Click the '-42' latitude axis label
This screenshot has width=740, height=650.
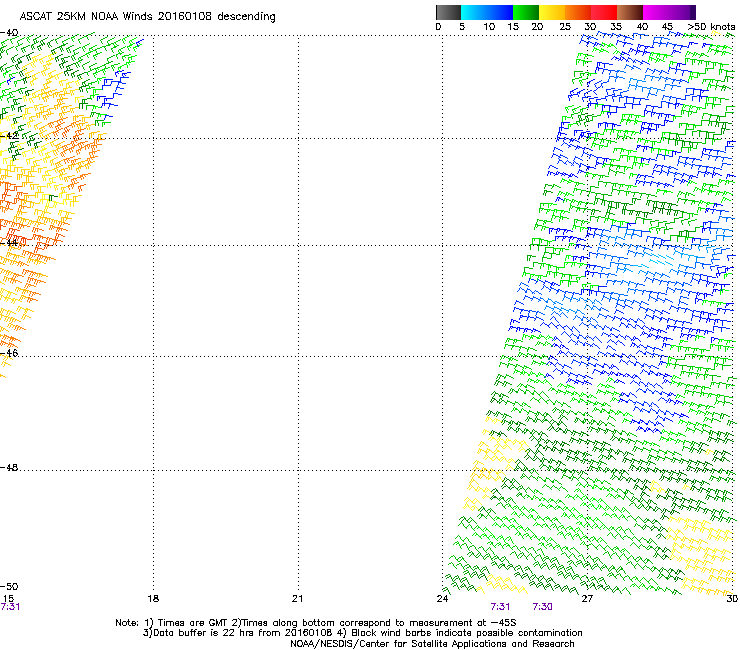click(9, 135)
